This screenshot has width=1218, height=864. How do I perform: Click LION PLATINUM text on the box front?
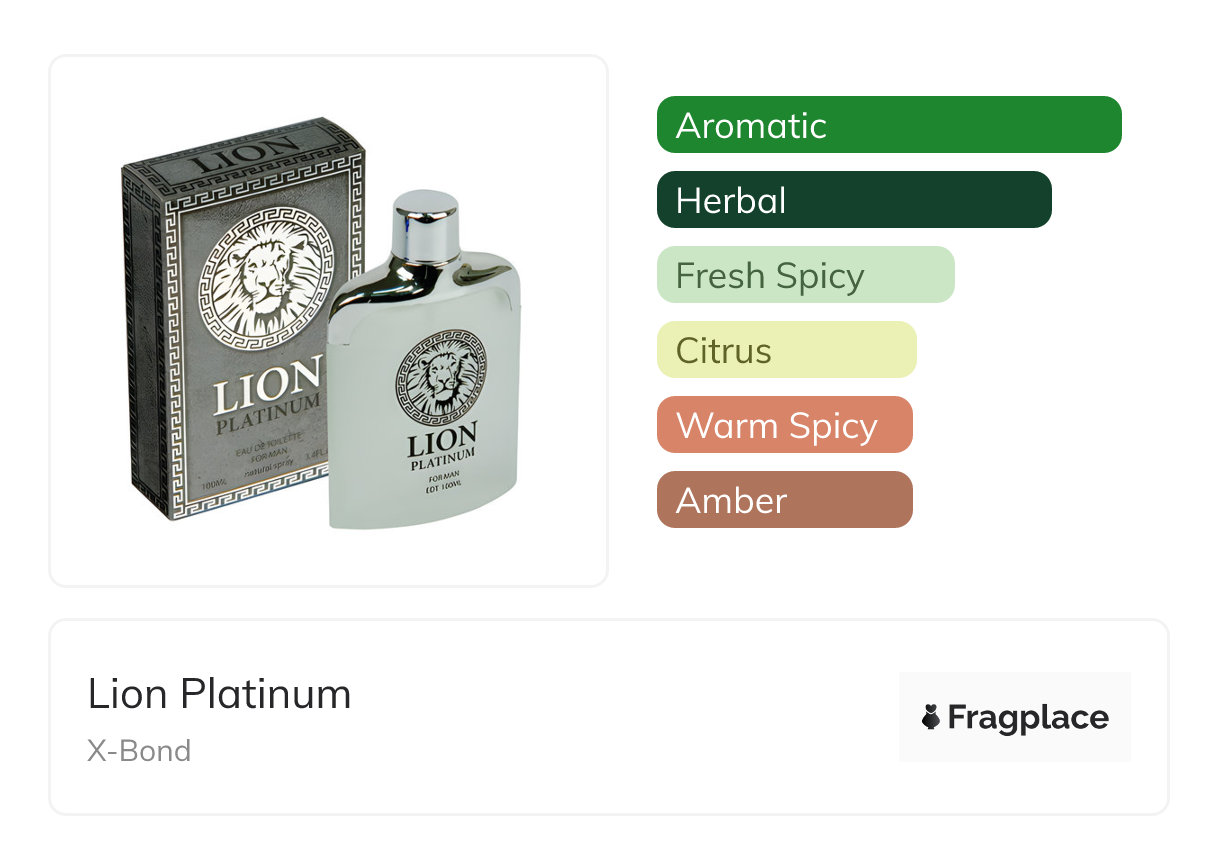[268, 395]
